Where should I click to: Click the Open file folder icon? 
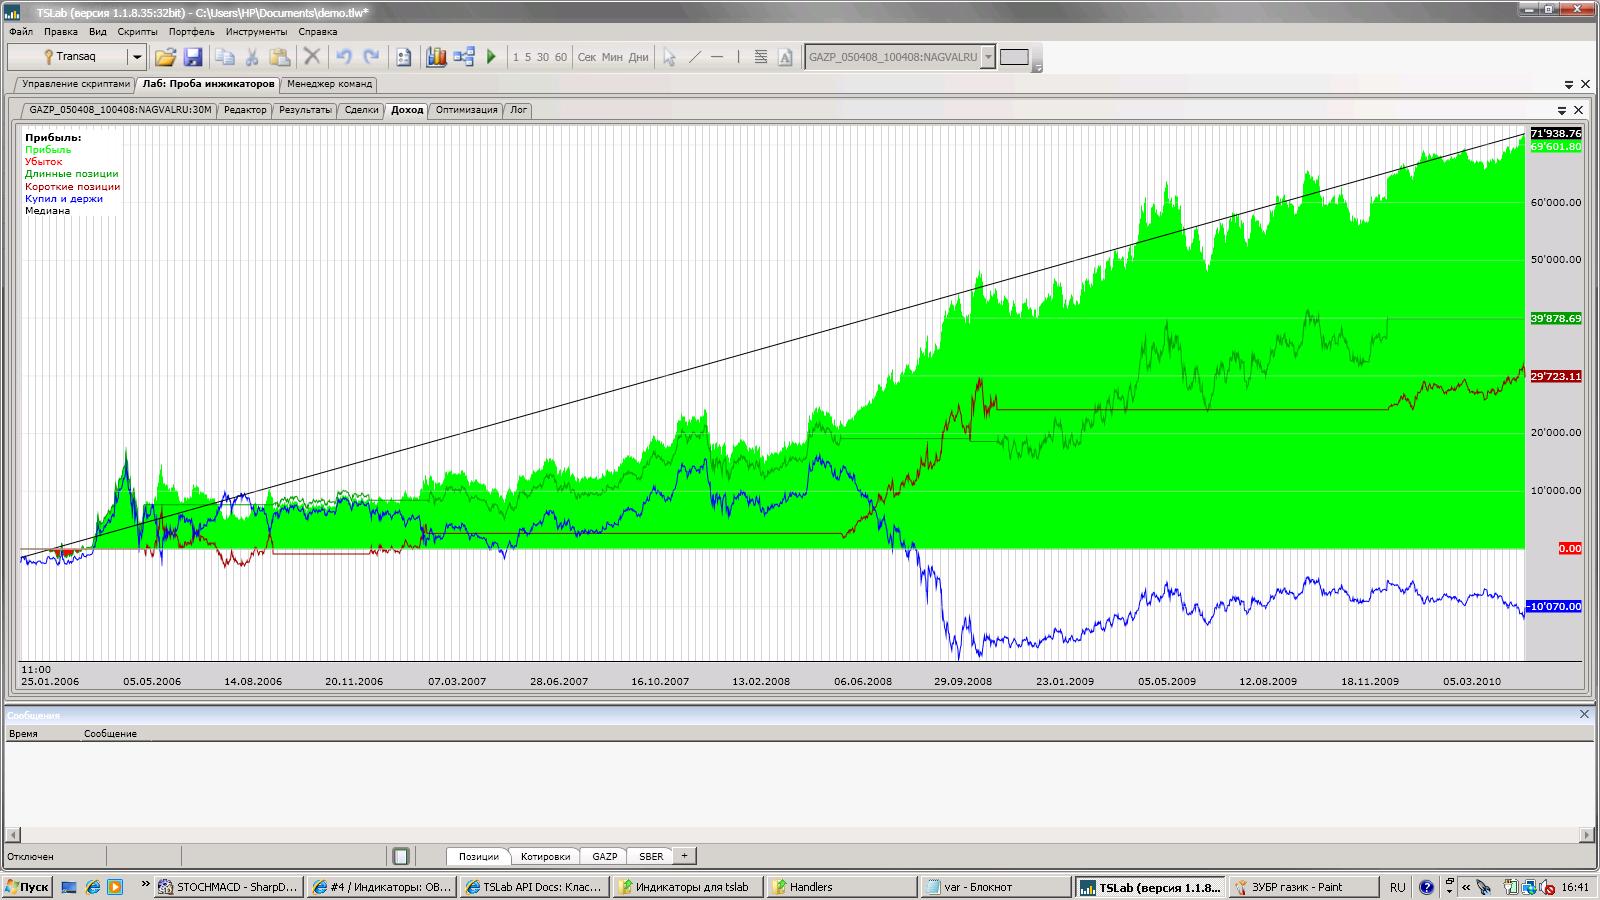coord(166,57)
